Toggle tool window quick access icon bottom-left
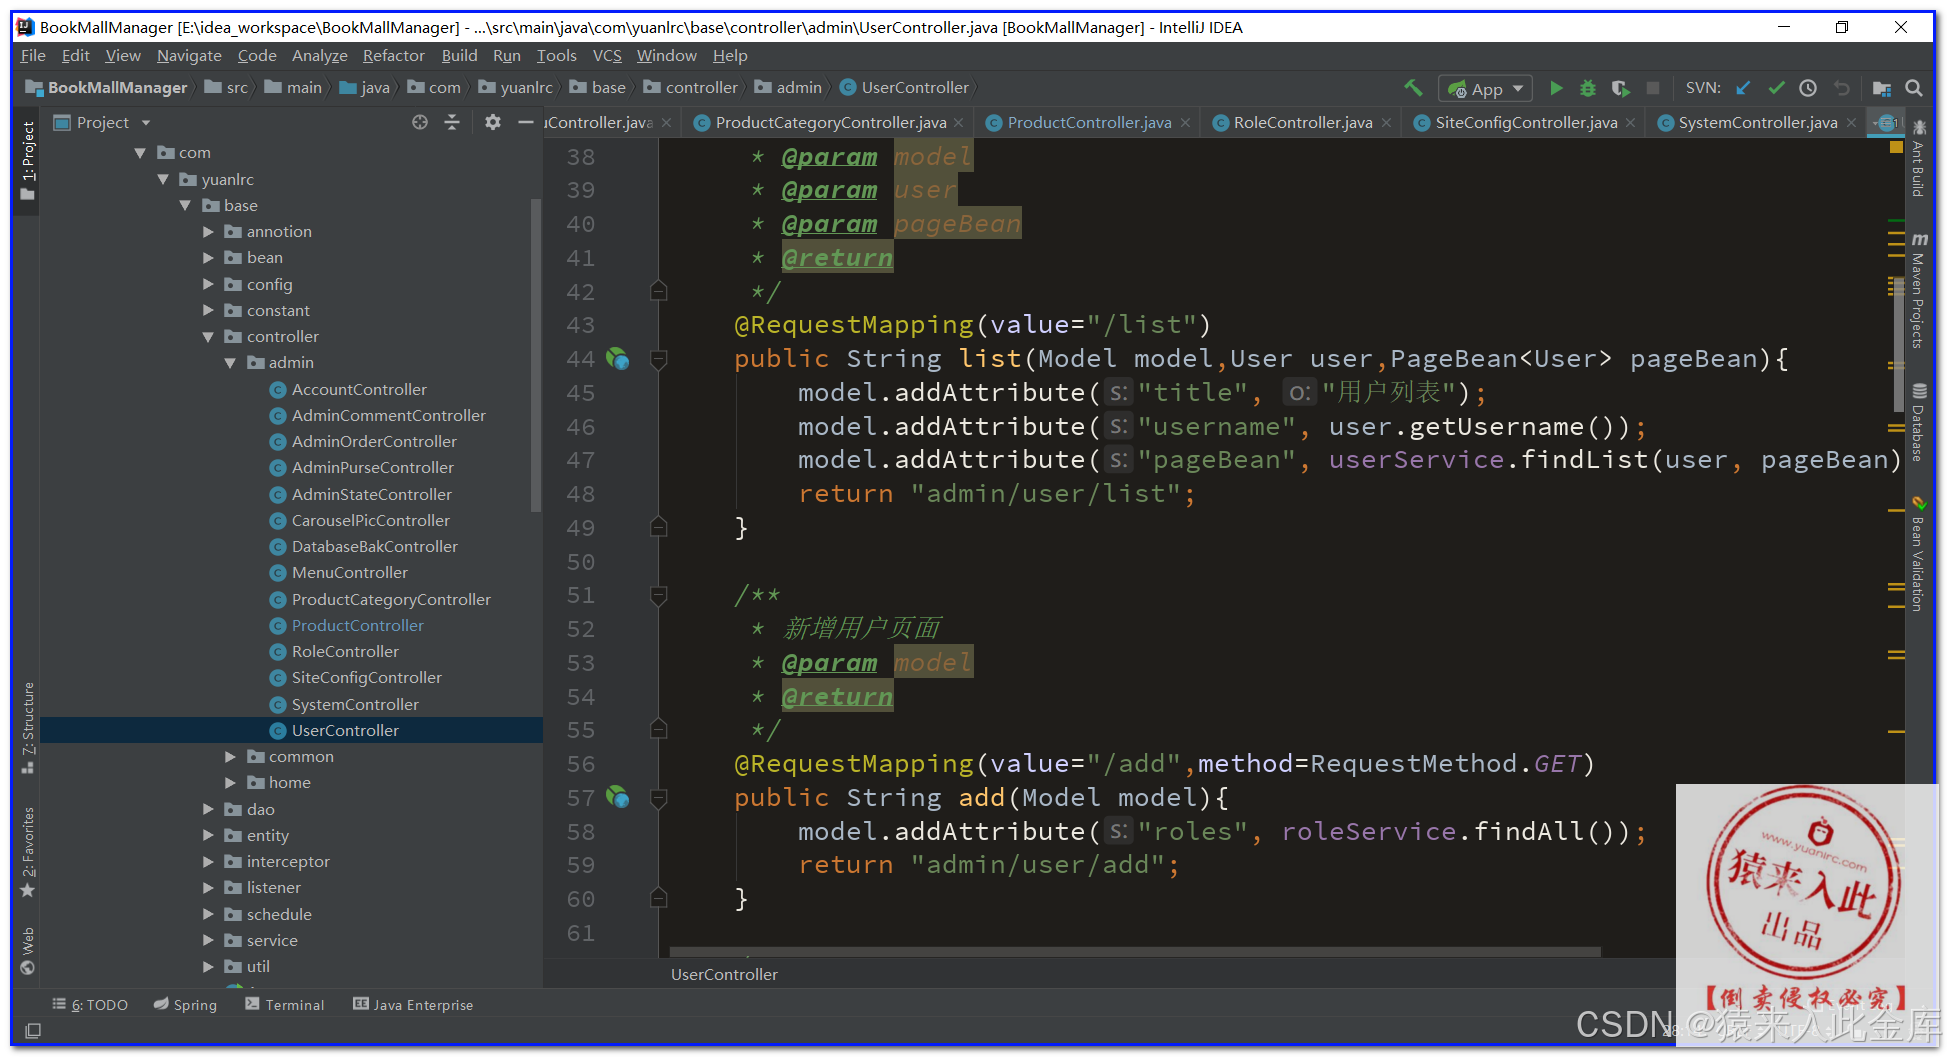The height and width of the screenshot is (1057, 1947). click(x=33, y=1030)
